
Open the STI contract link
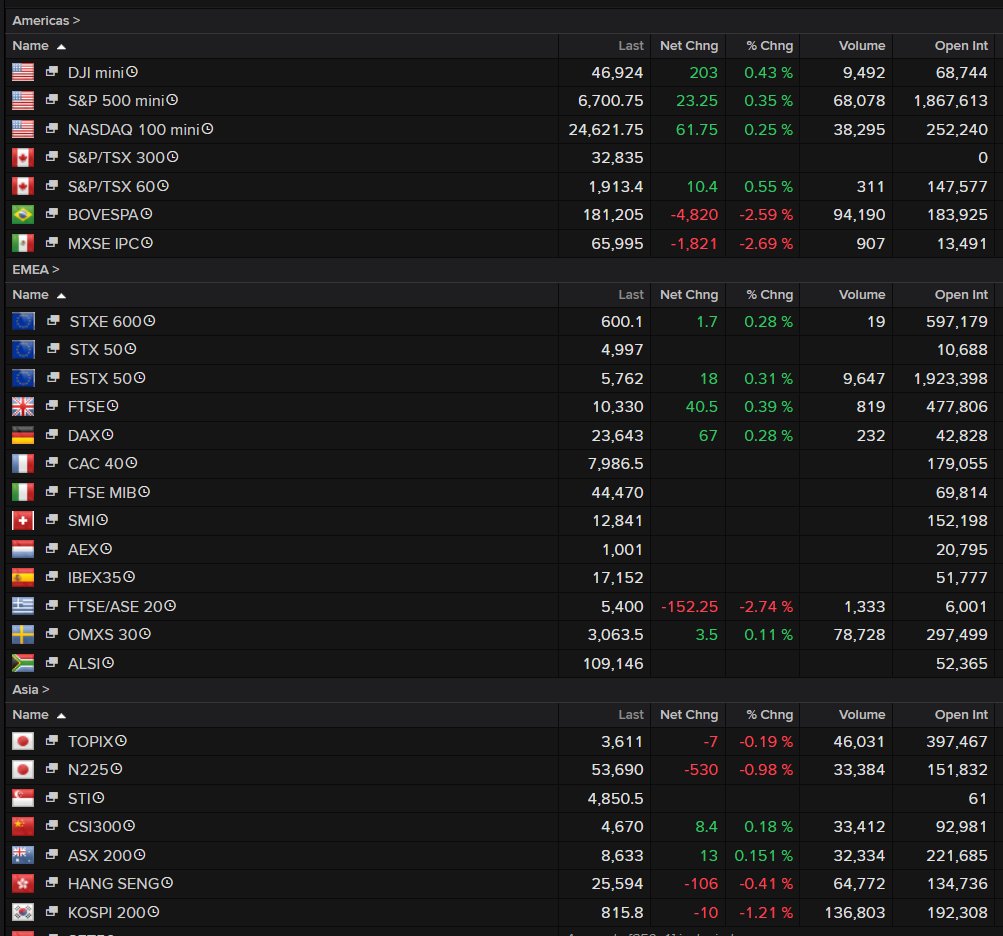click(80, 798)
